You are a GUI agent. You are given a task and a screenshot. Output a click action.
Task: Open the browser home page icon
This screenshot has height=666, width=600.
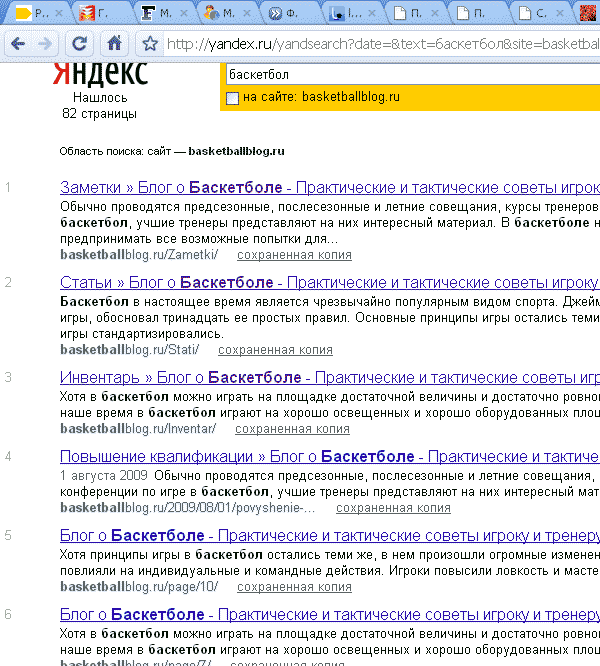coord(114,43)
